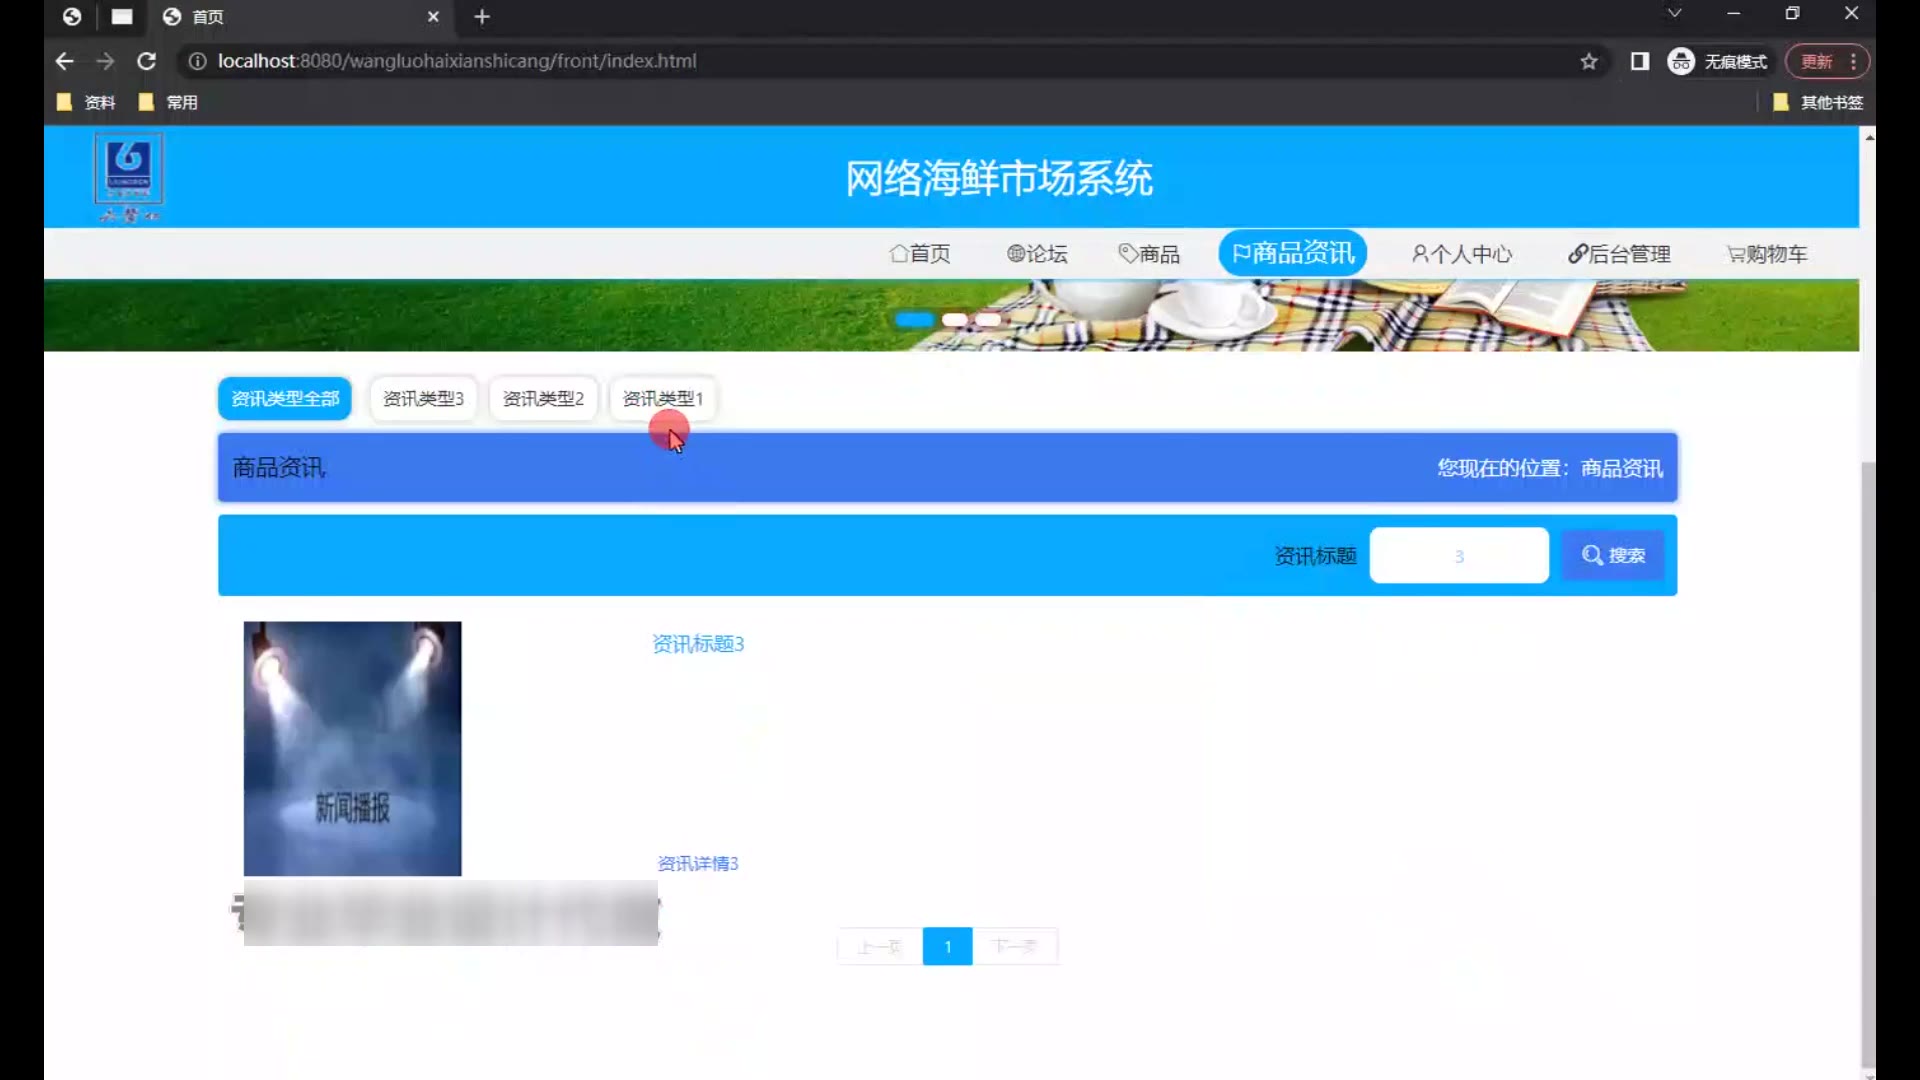Open the side panel icon
This screenshot has height=1080, width=1920.
pyautogui.click(x=1640, y=61)
